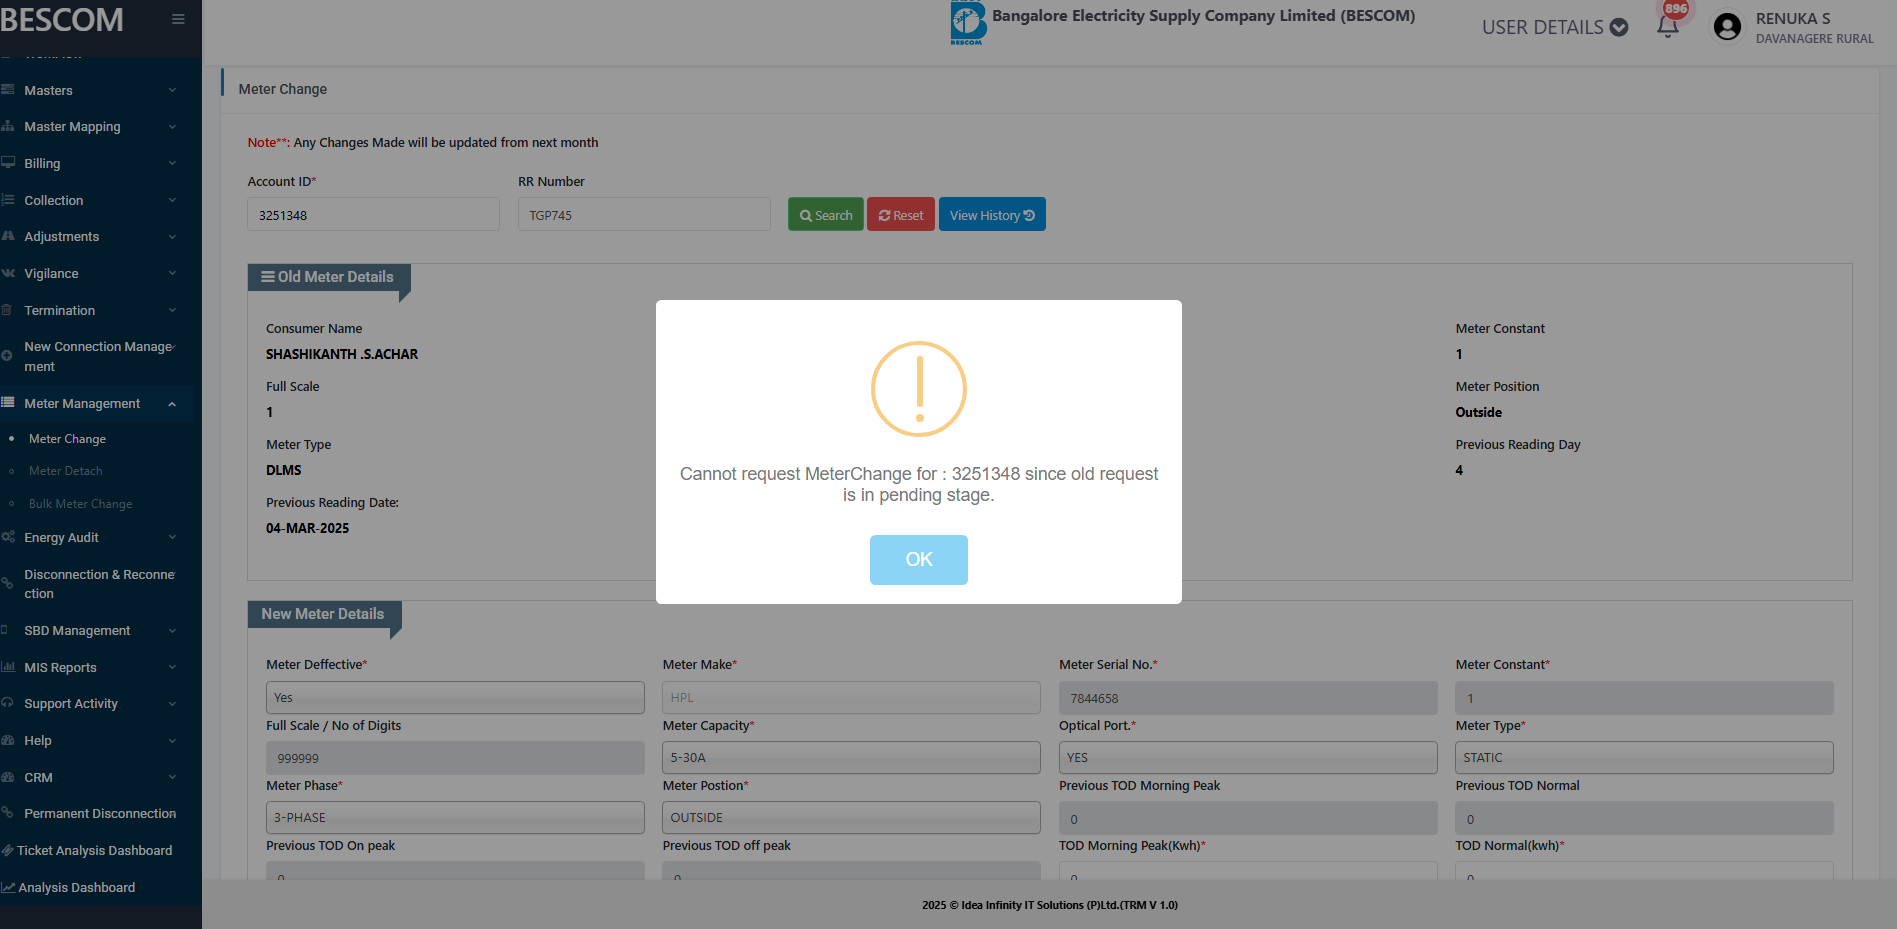Open the Meter Postion OUTSIDE dropdown
The image size is (1897, 929).
[x=851, y=818]
